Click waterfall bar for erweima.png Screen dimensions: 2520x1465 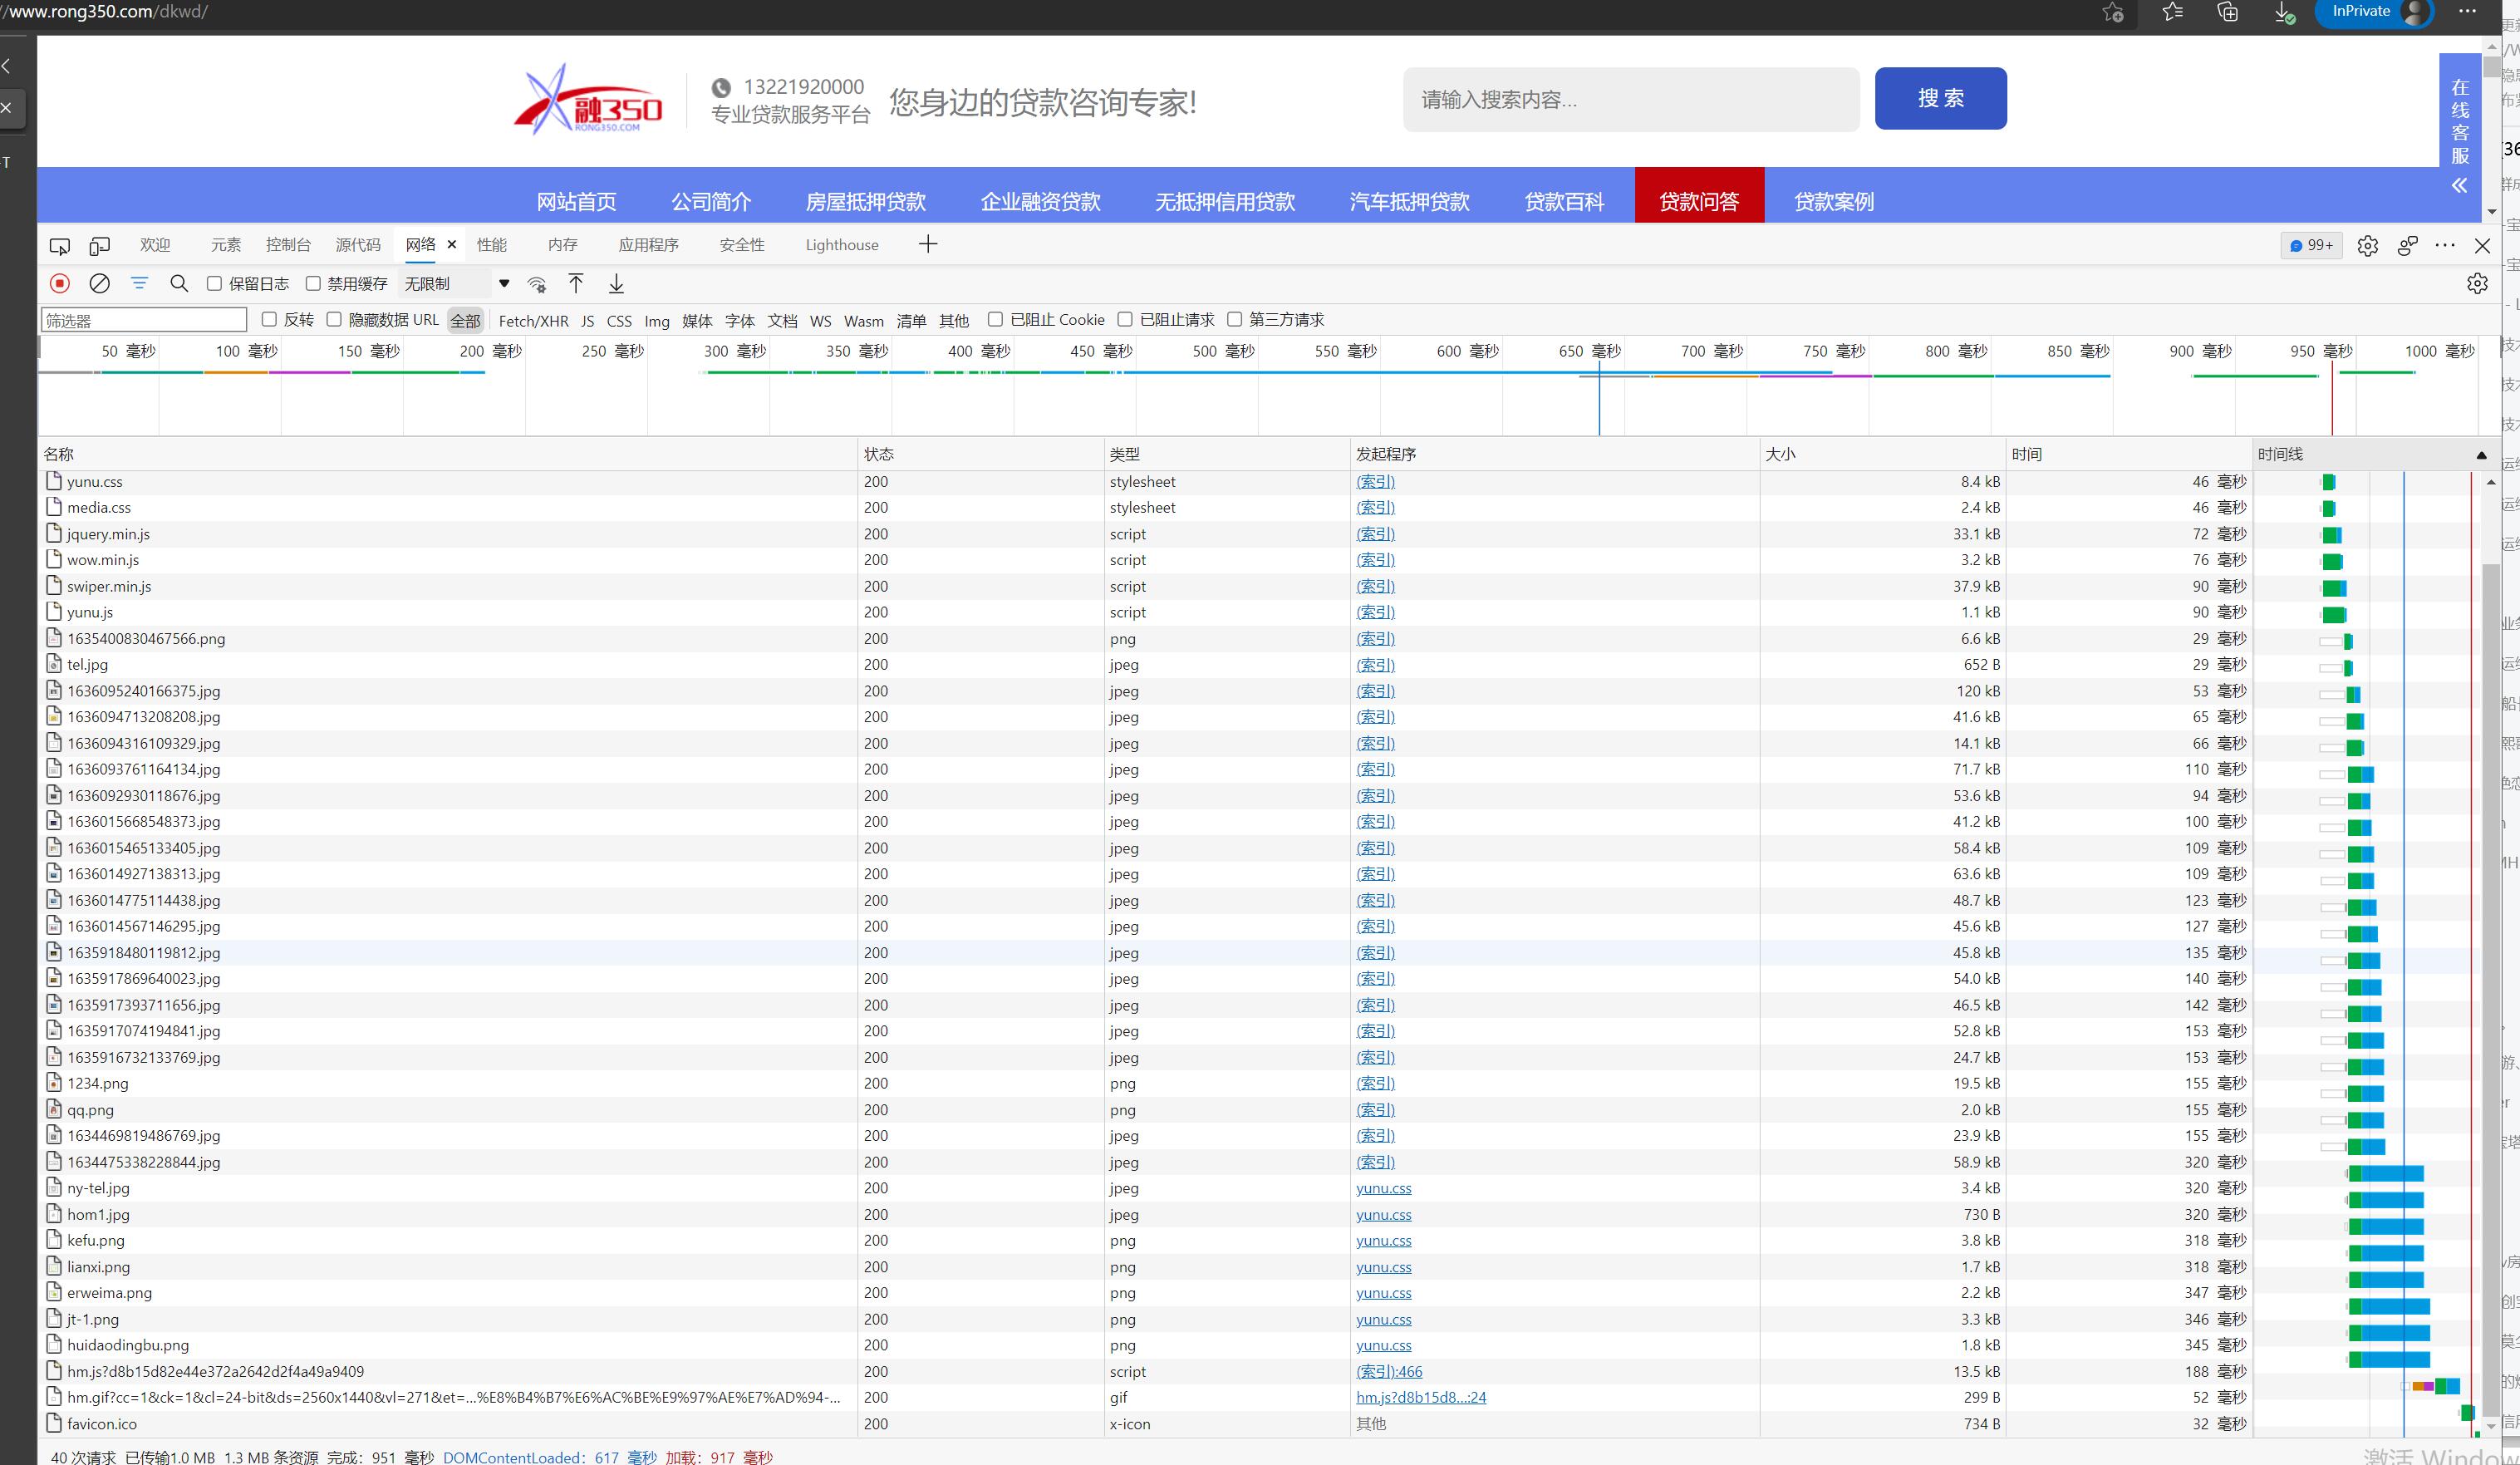(2389, 1306)
